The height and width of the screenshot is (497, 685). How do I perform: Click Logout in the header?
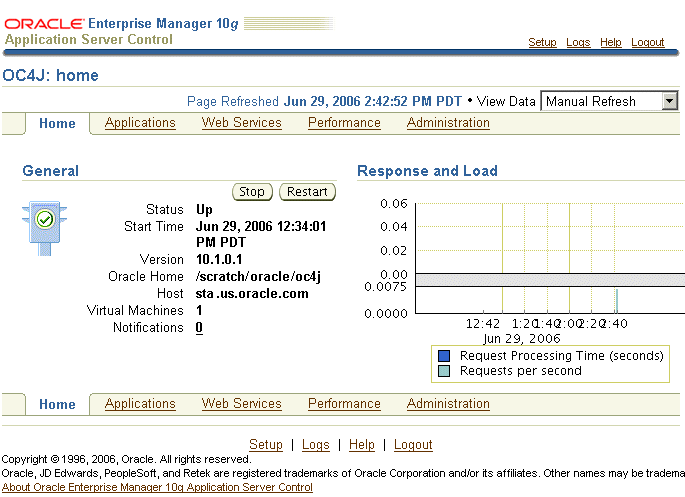647,42
